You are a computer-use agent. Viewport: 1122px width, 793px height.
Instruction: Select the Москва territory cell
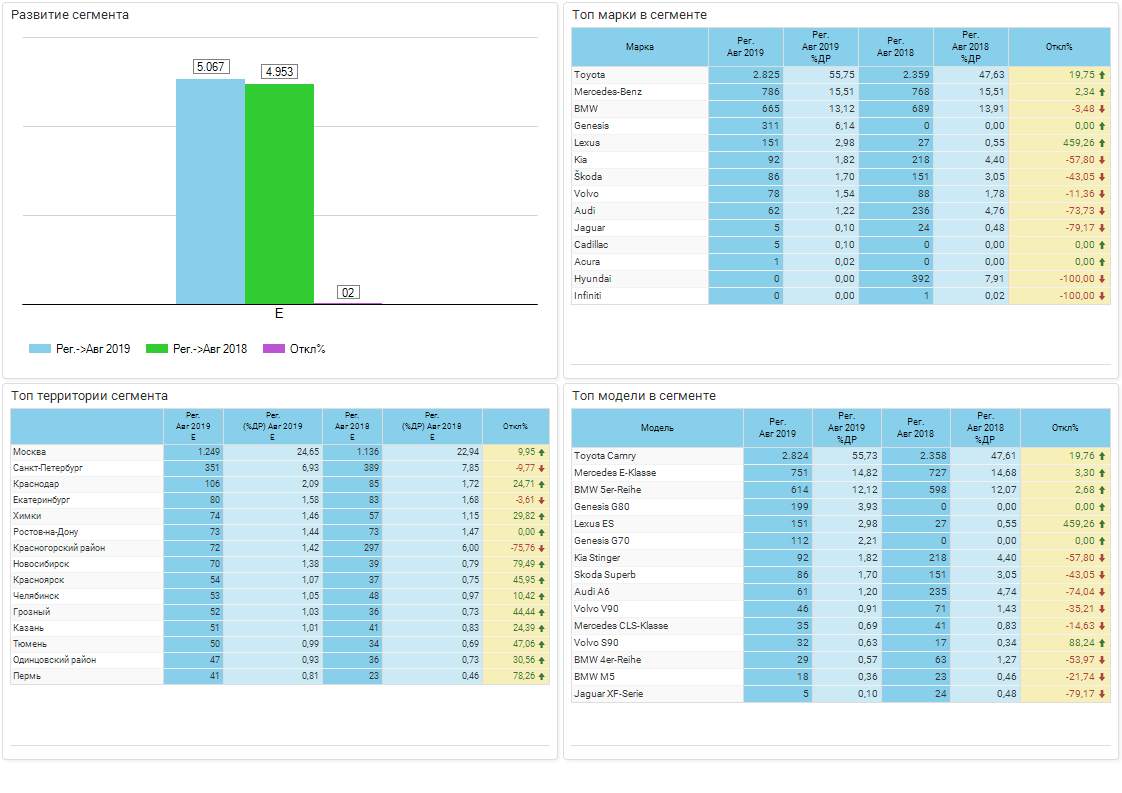pyautogui.click(x=87, y=452)
